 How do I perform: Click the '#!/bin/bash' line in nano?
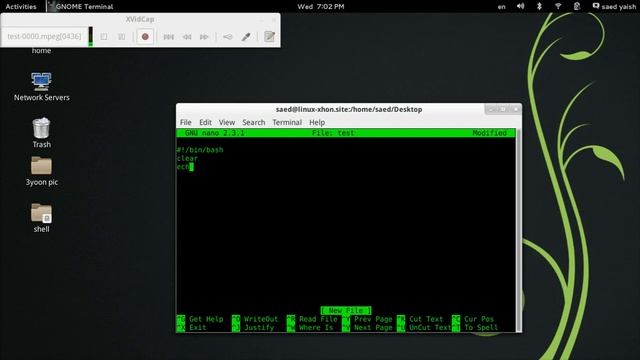pyautogui.click(x=200, y=150)
